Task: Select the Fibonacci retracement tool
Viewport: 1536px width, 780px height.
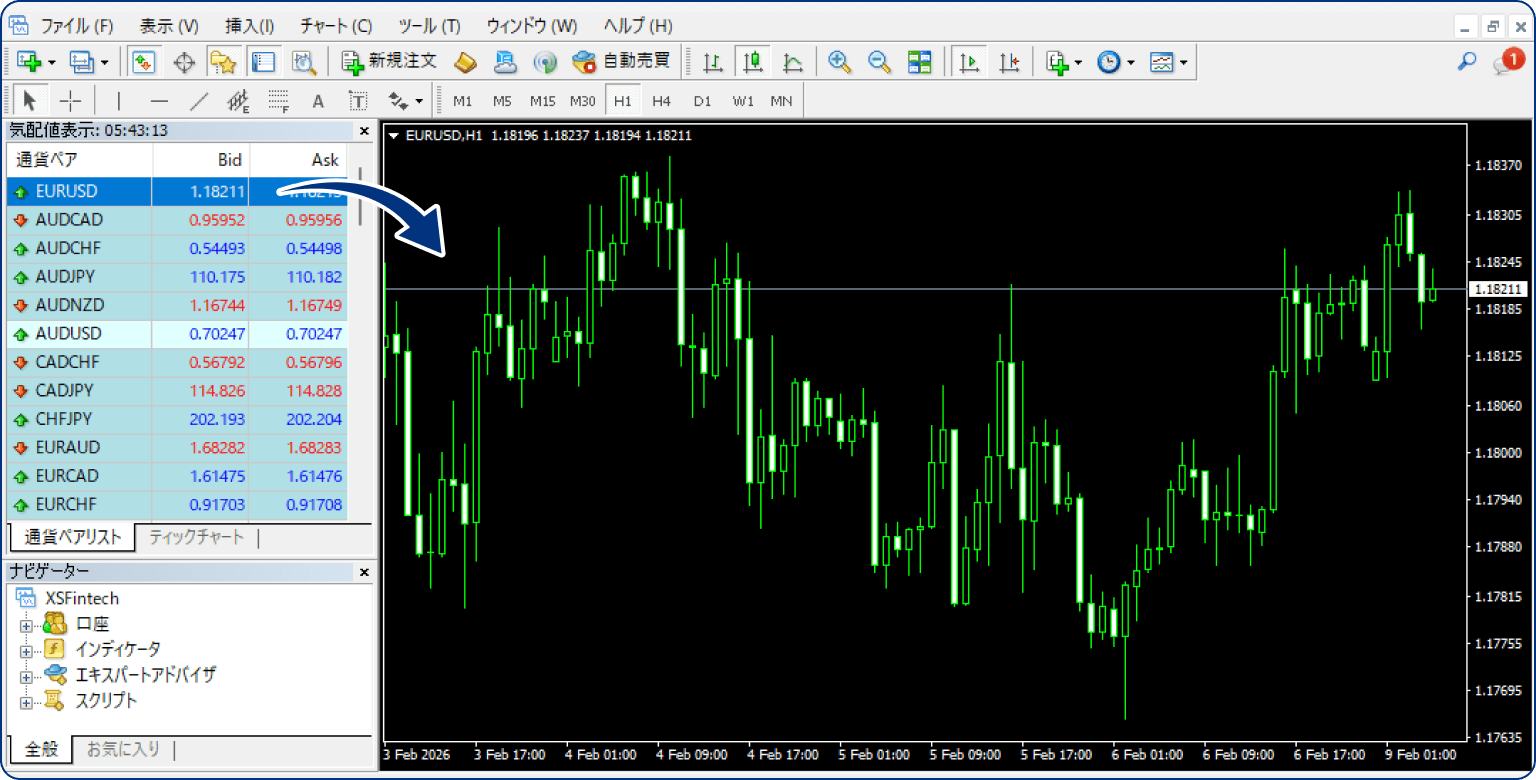Action: pyautogui.click(x=278, y=101)
